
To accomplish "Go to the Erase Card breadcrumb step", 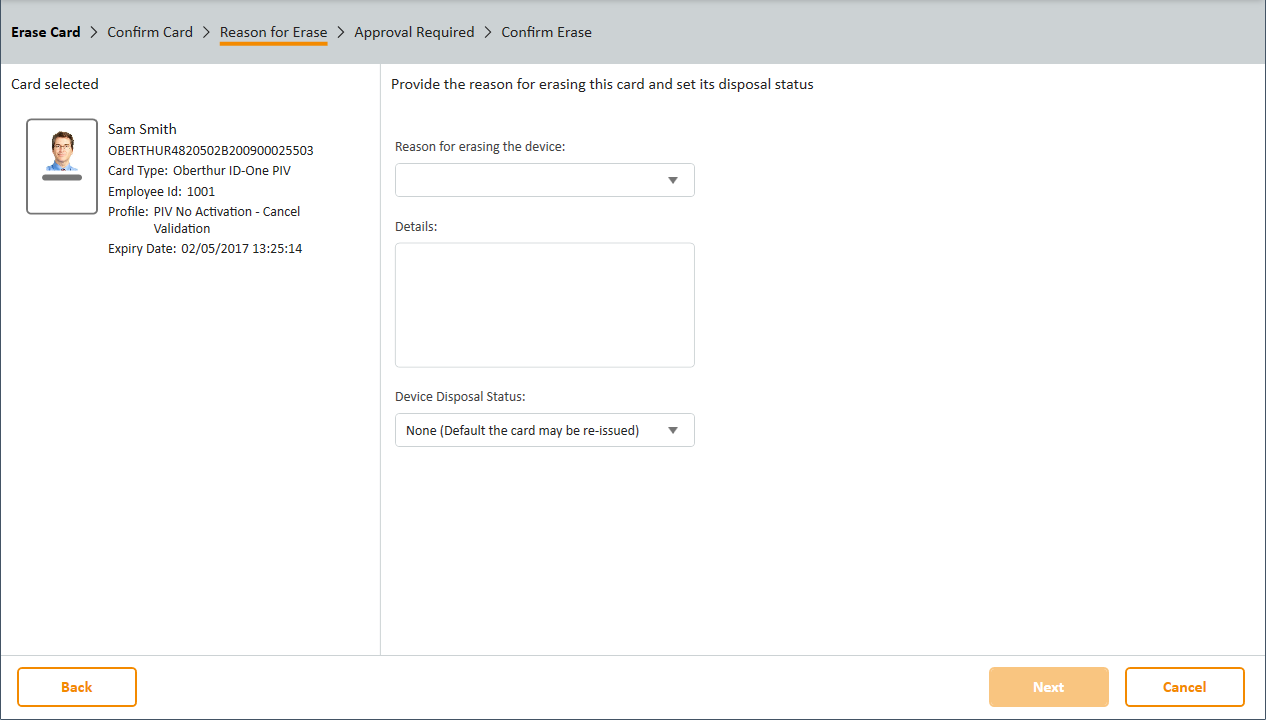I will (x=46, y=32).
